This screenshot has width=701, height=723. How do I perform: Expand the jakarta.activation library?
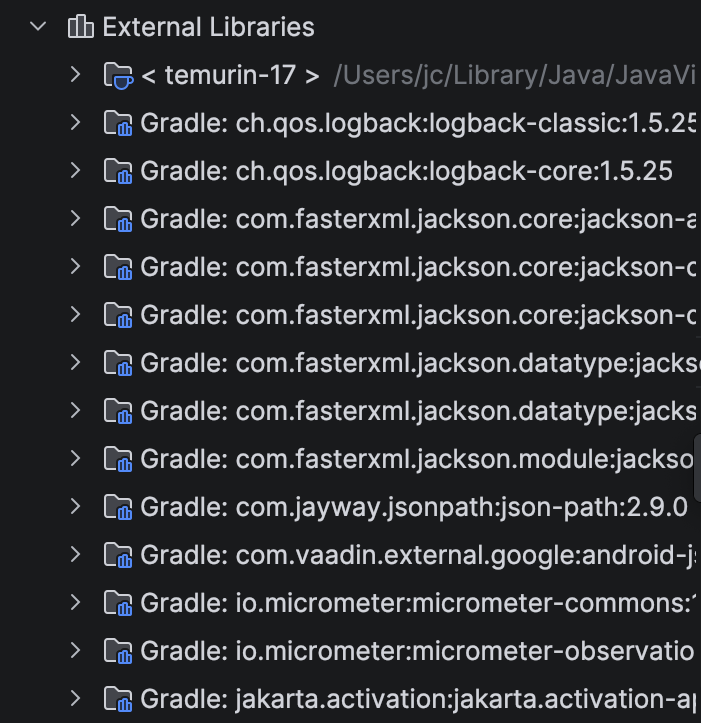pos(76,698)
